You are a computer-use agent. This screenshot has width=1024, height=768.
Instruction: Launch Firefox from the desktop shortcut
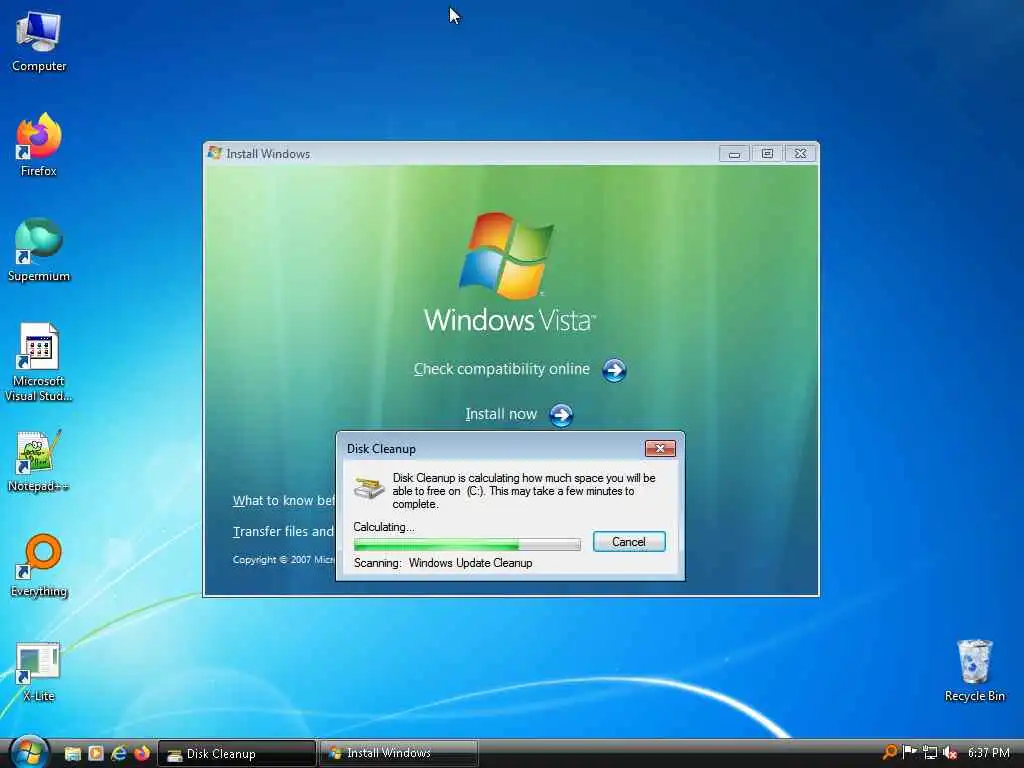click(39, 144)
